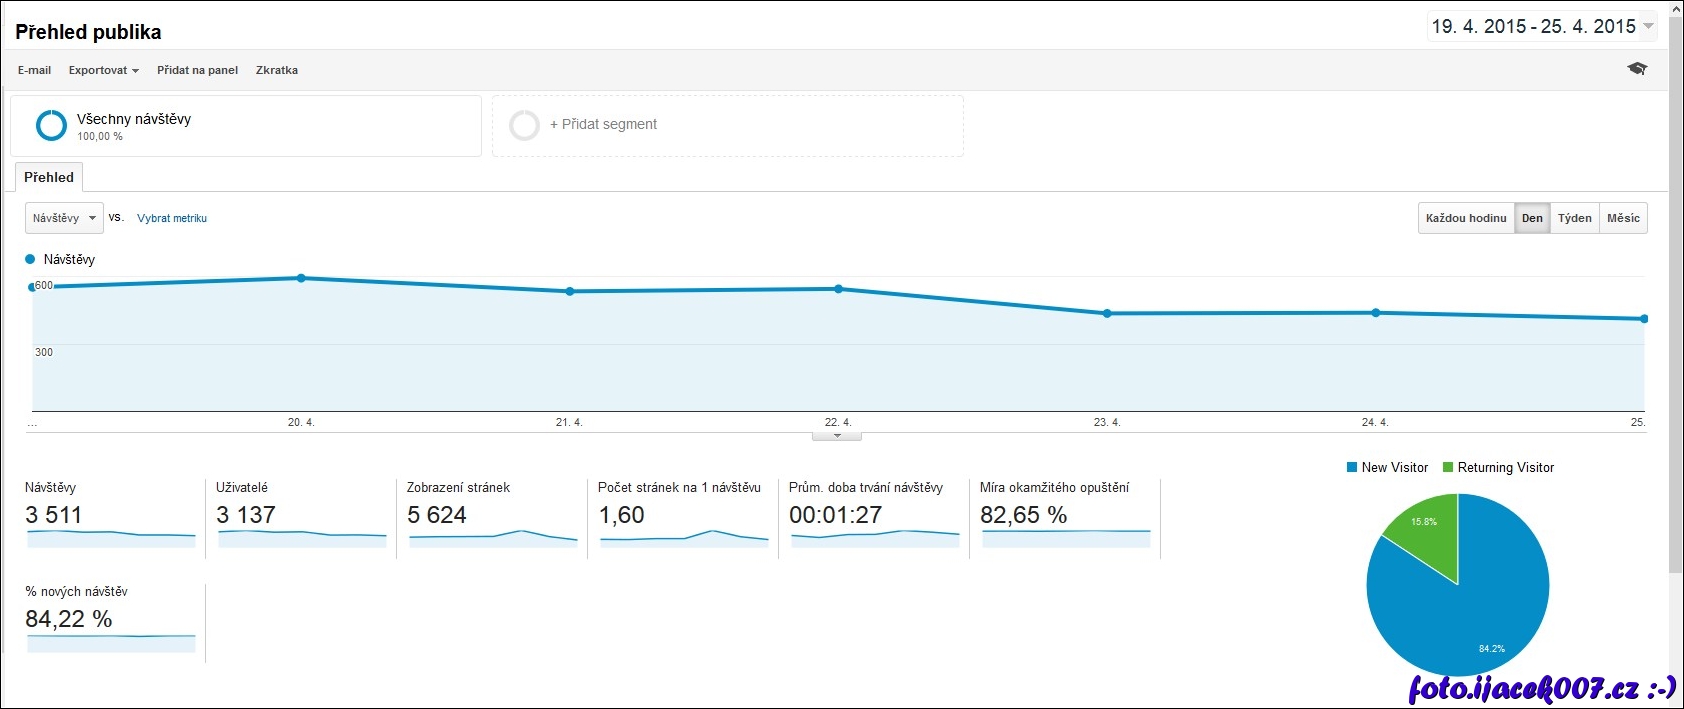
Task: Switch chart to Týden view
Action: [1574, 218]
